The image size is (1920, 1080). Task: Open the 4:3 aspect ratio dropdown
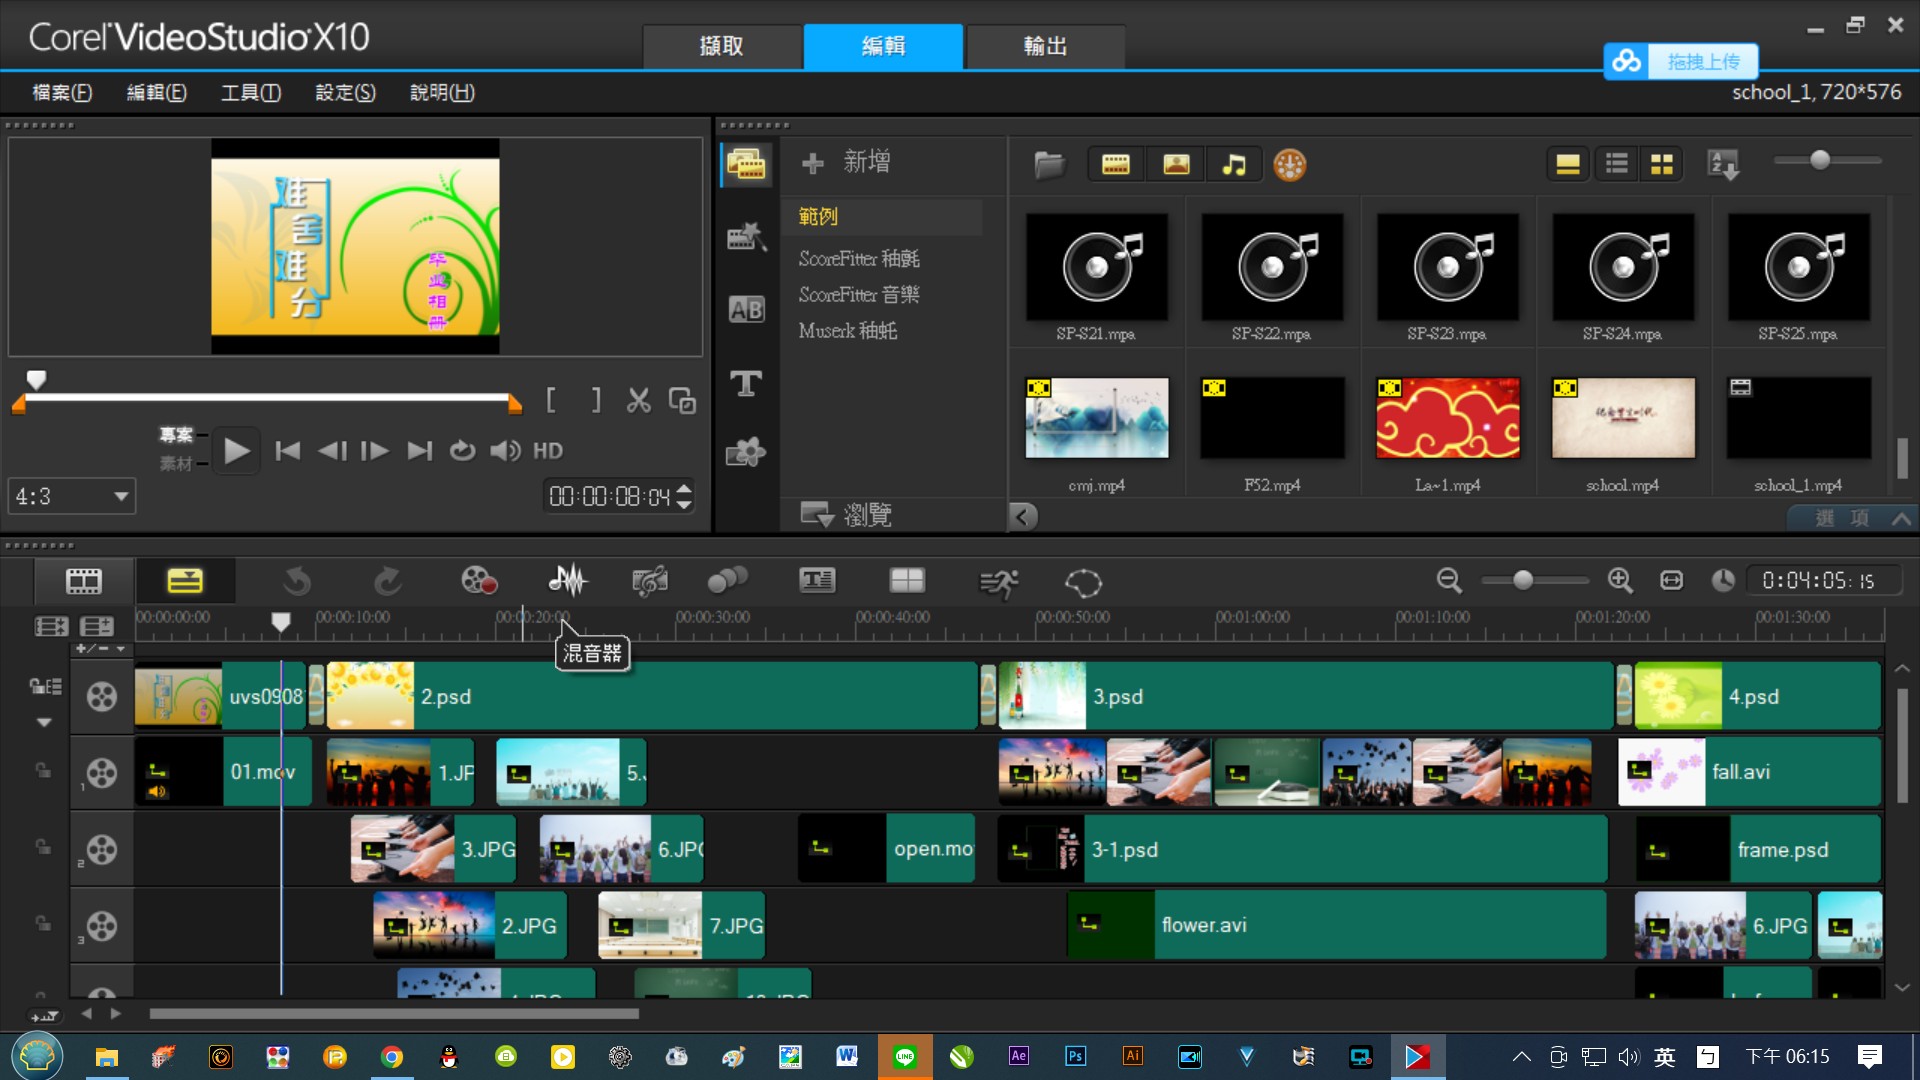click(x=71, y=497)
